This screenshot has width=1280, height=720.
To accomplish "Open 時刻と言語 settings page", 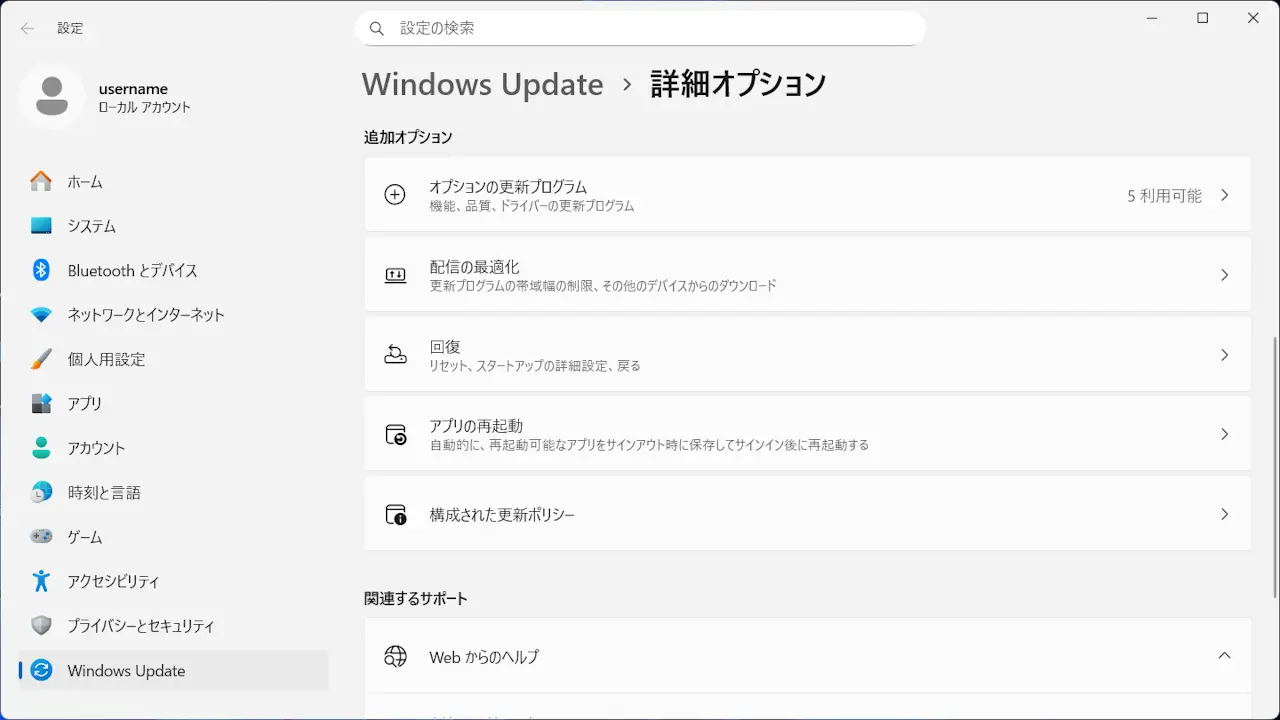I will 104,492.
